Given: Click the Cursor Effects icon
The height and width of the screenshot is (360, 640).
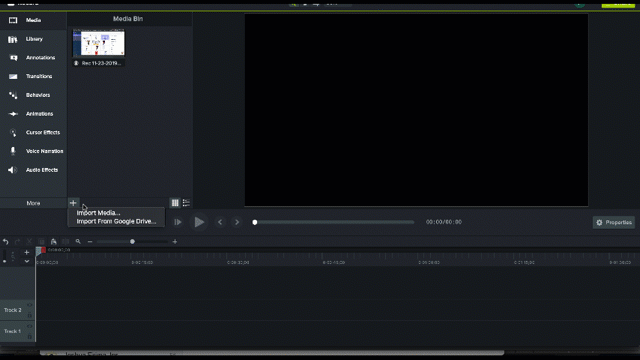Looking at the screenshot, I should click(13, 133).
